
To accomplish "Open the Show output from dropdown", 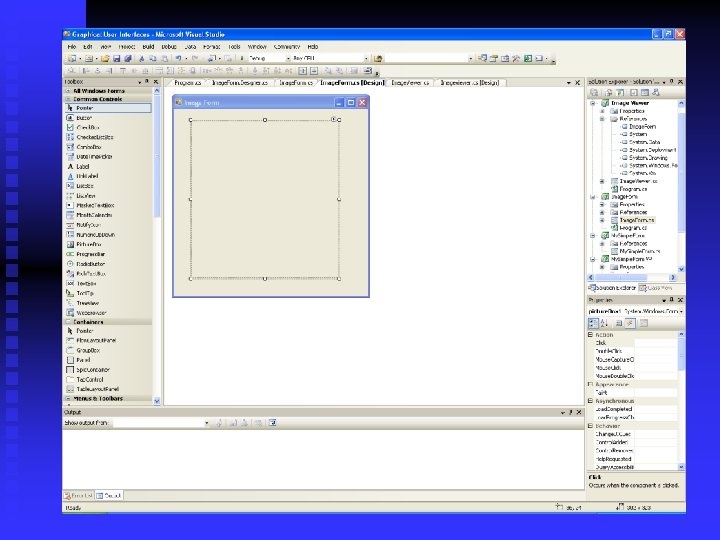I will point(207,423).
